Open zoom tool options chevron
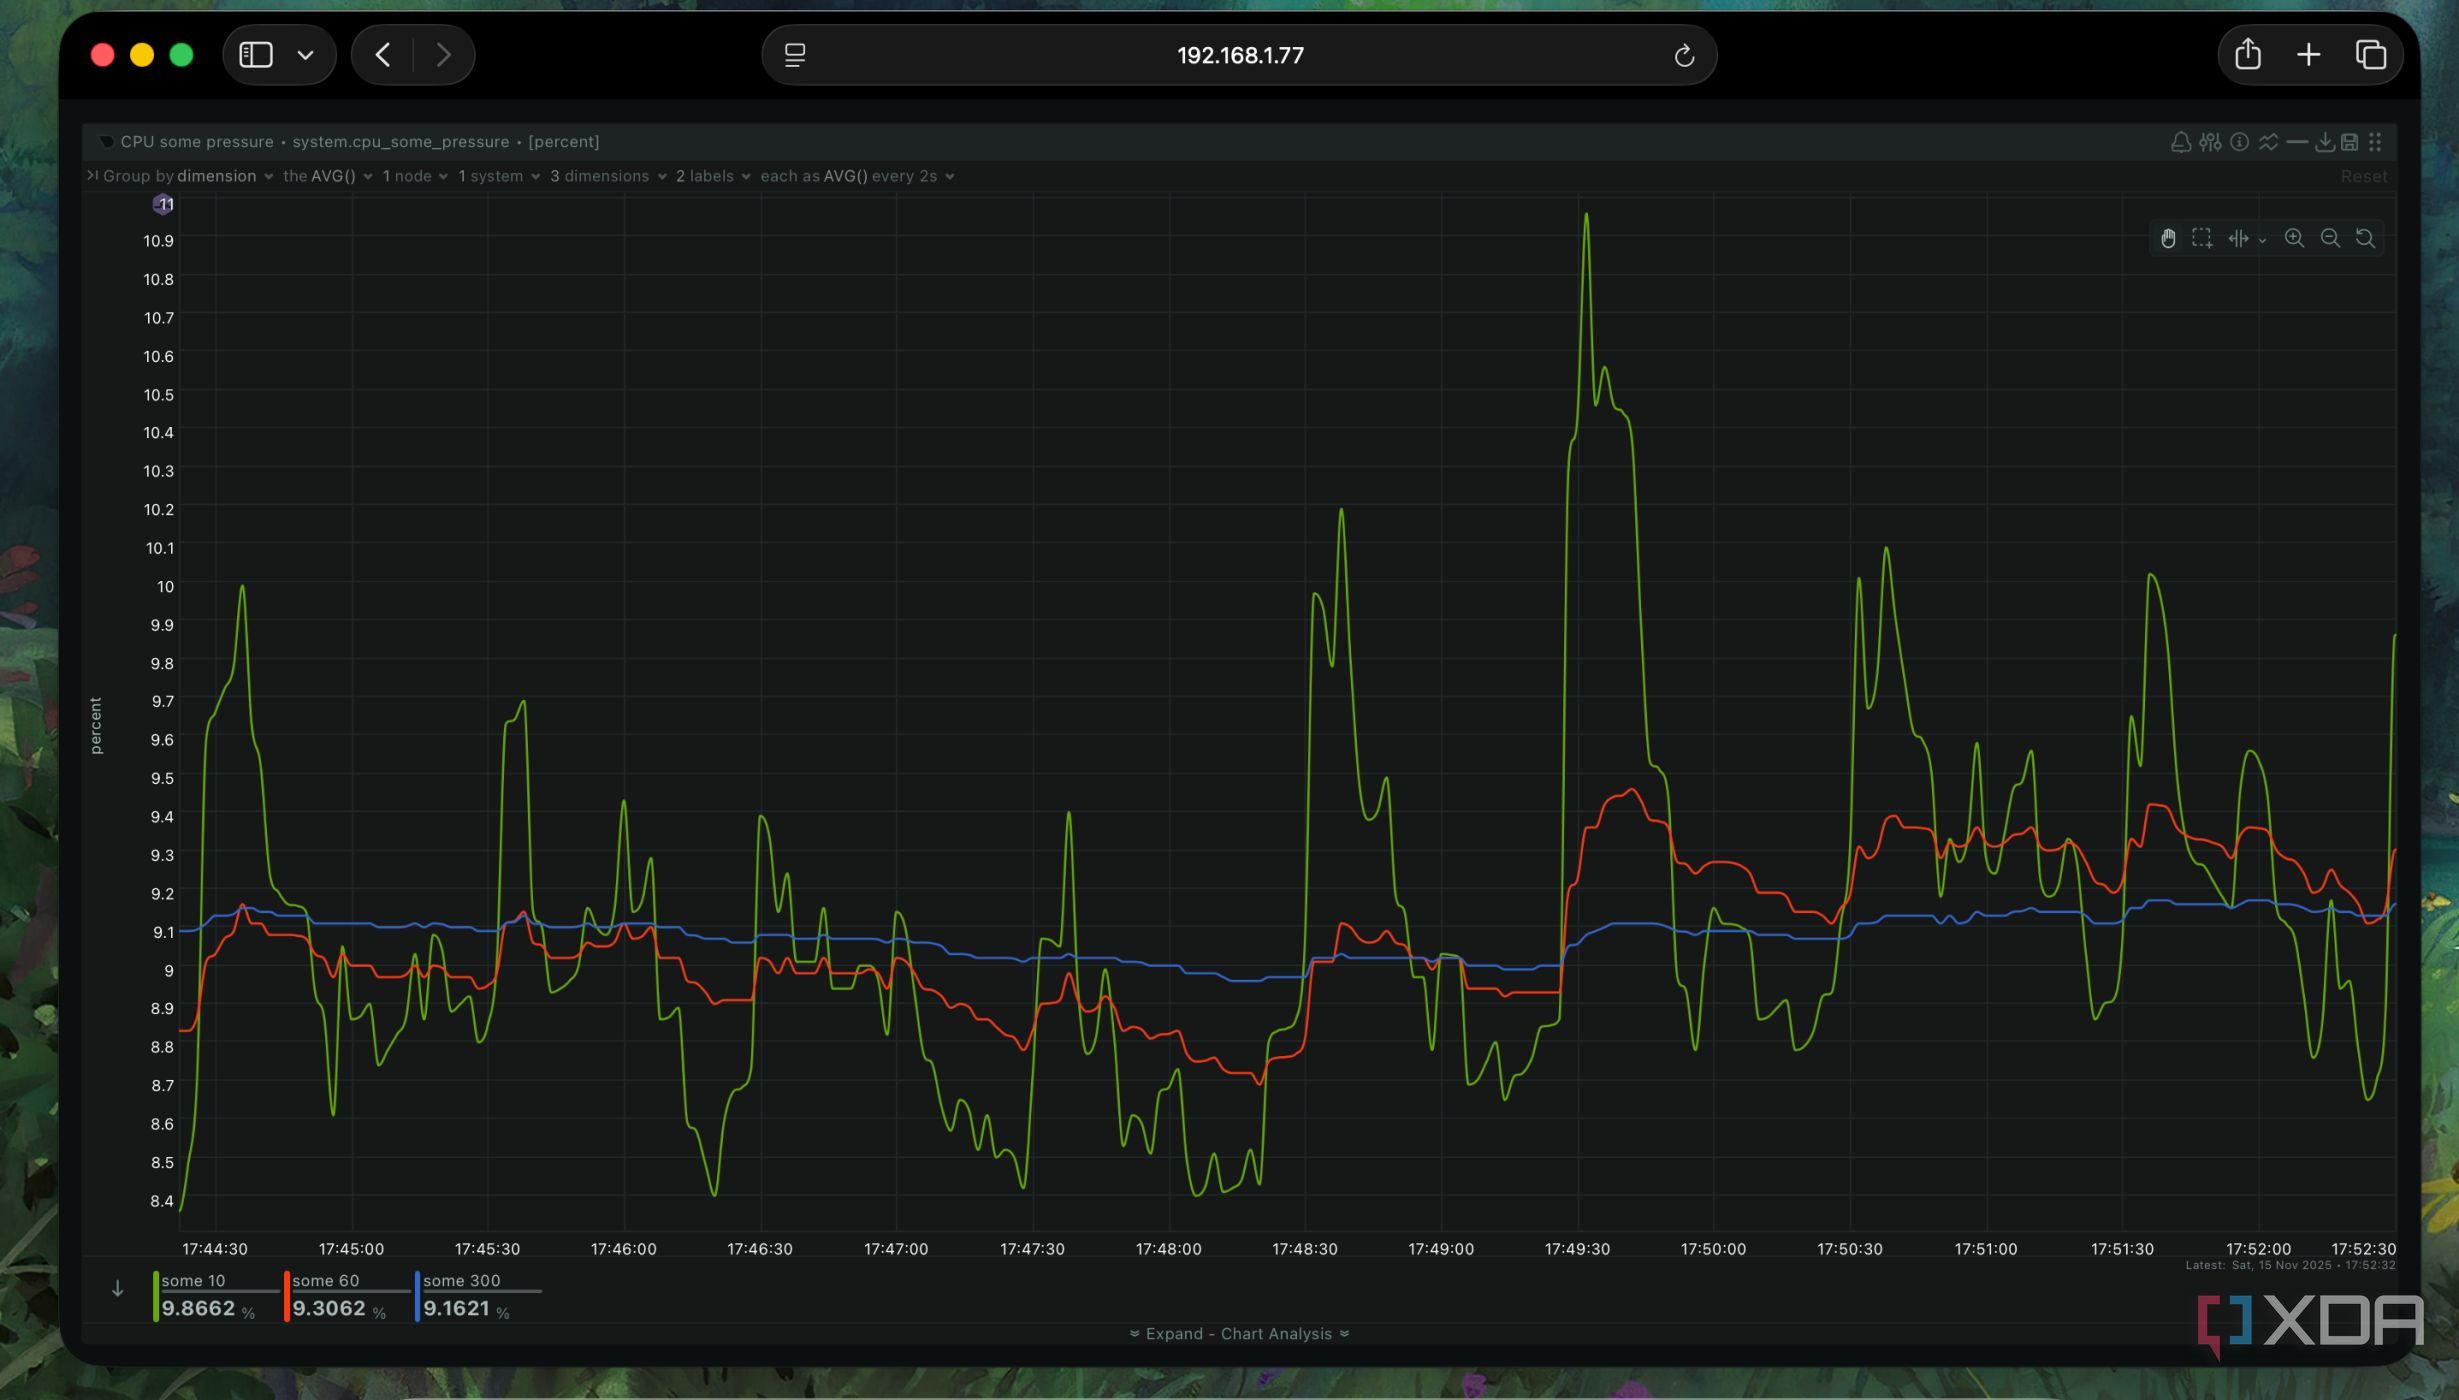Image resolution: width=2459 pixels, height=1400 pixels. pos(2262,240)
